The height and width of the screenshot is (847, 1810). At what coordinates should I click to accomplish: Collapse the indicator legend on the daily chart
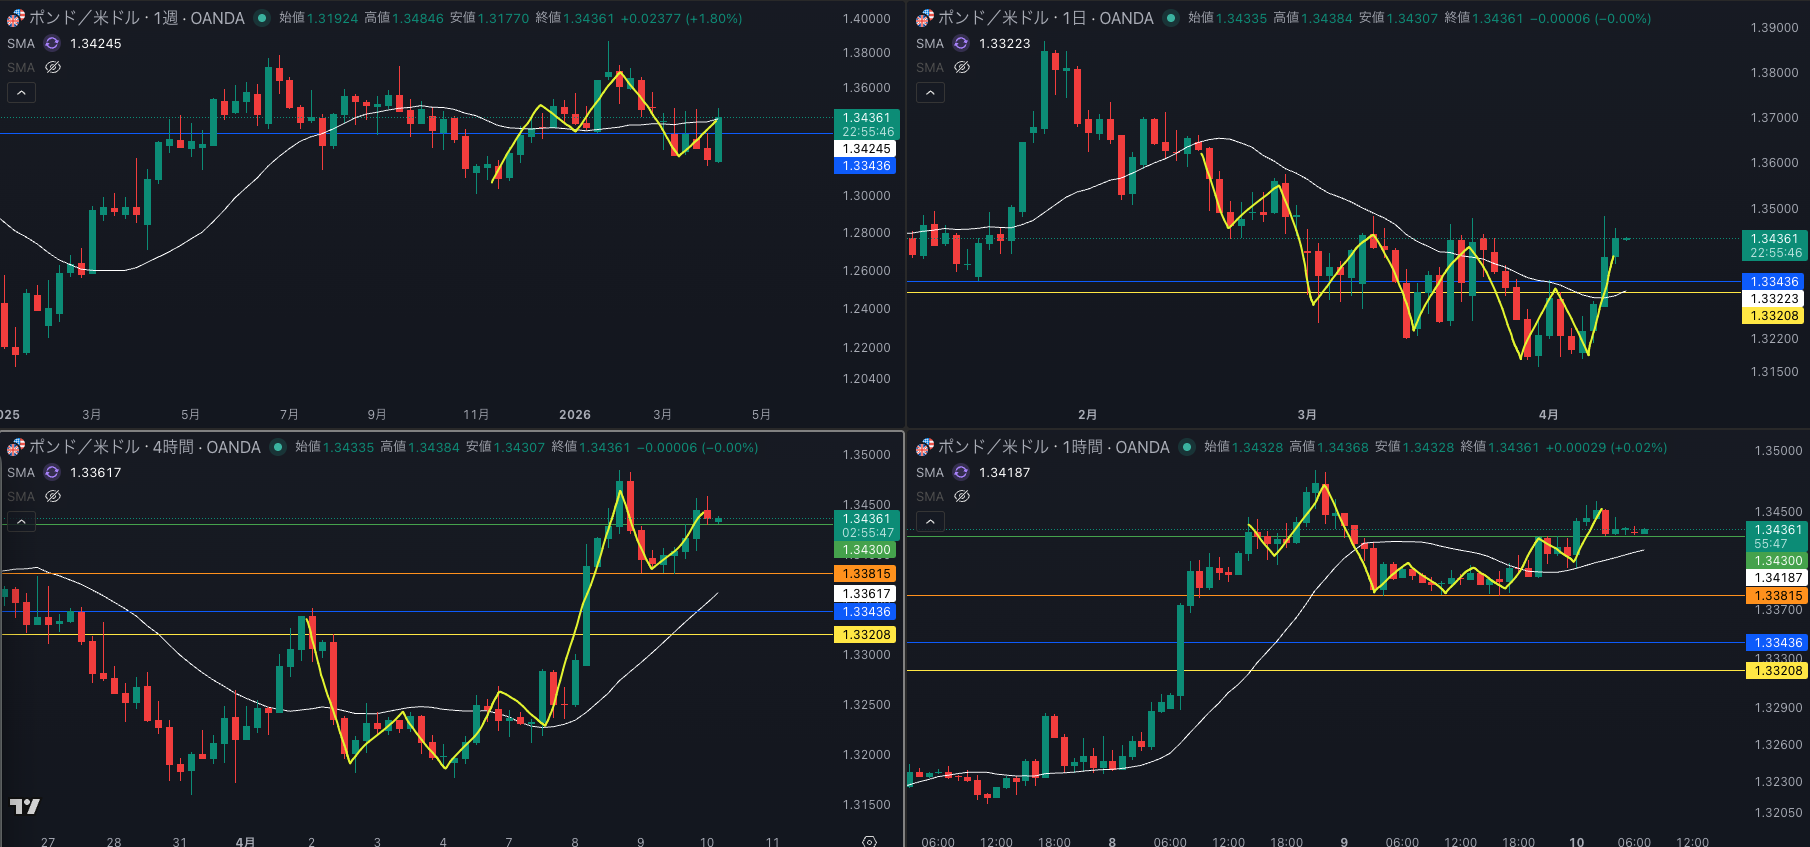(930, 92)
